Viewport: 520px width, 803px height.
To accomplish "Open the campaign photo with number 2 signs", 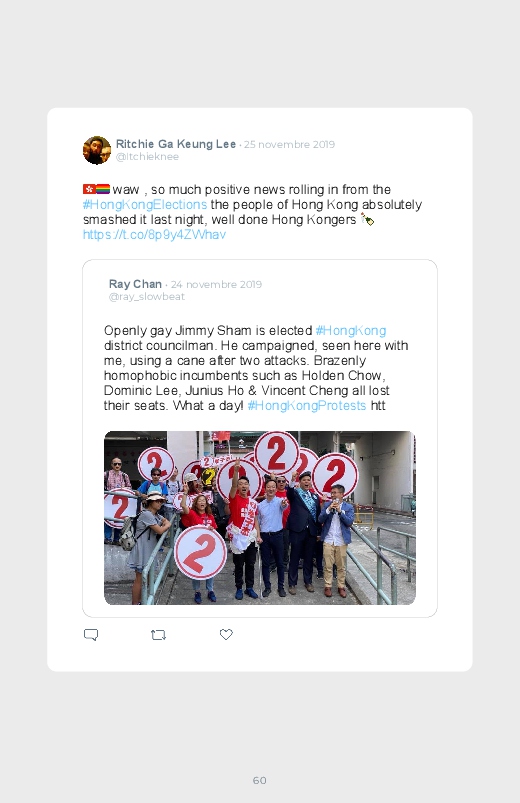I will (260, 518).
